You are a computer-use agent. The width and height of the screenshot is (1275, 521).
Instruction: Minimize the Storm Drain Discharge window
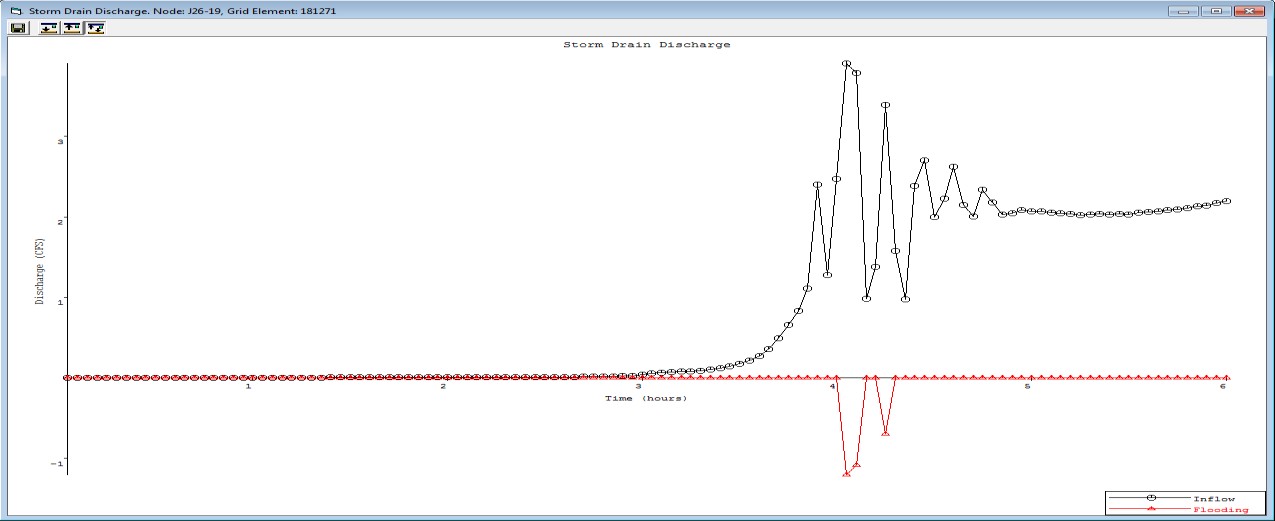pos(1186,10)
